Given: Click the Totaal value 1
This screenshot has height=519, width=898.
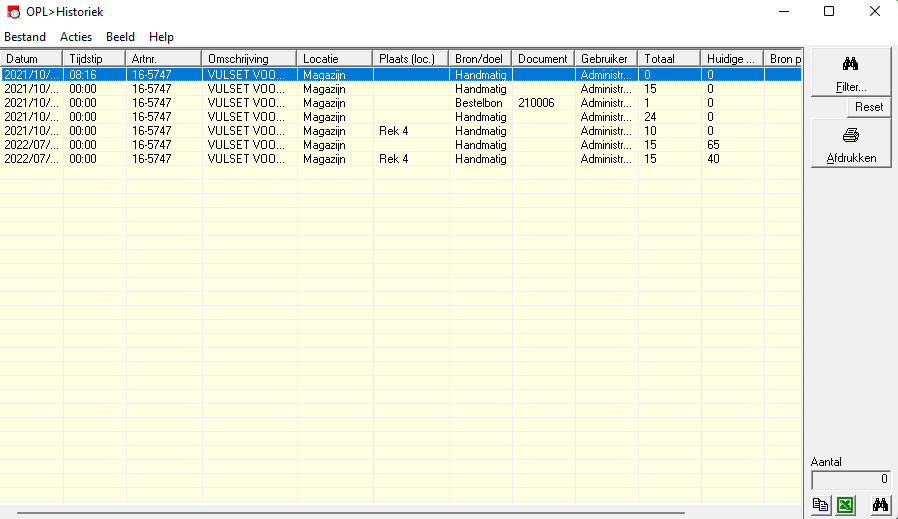Looking at the screenshot, I should tap(647, 103).
